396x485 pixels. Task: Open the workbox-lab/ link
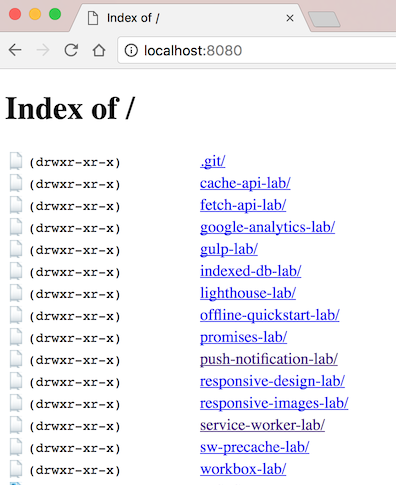(243, 469)
